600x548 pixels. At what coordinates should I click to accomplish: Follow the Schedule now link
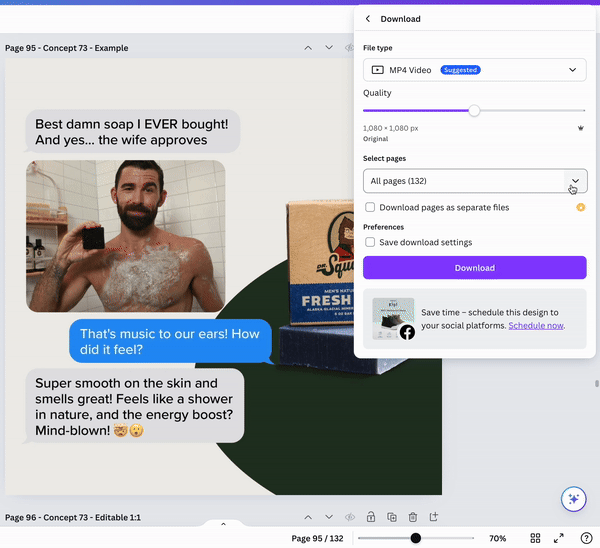coord(536,326)
